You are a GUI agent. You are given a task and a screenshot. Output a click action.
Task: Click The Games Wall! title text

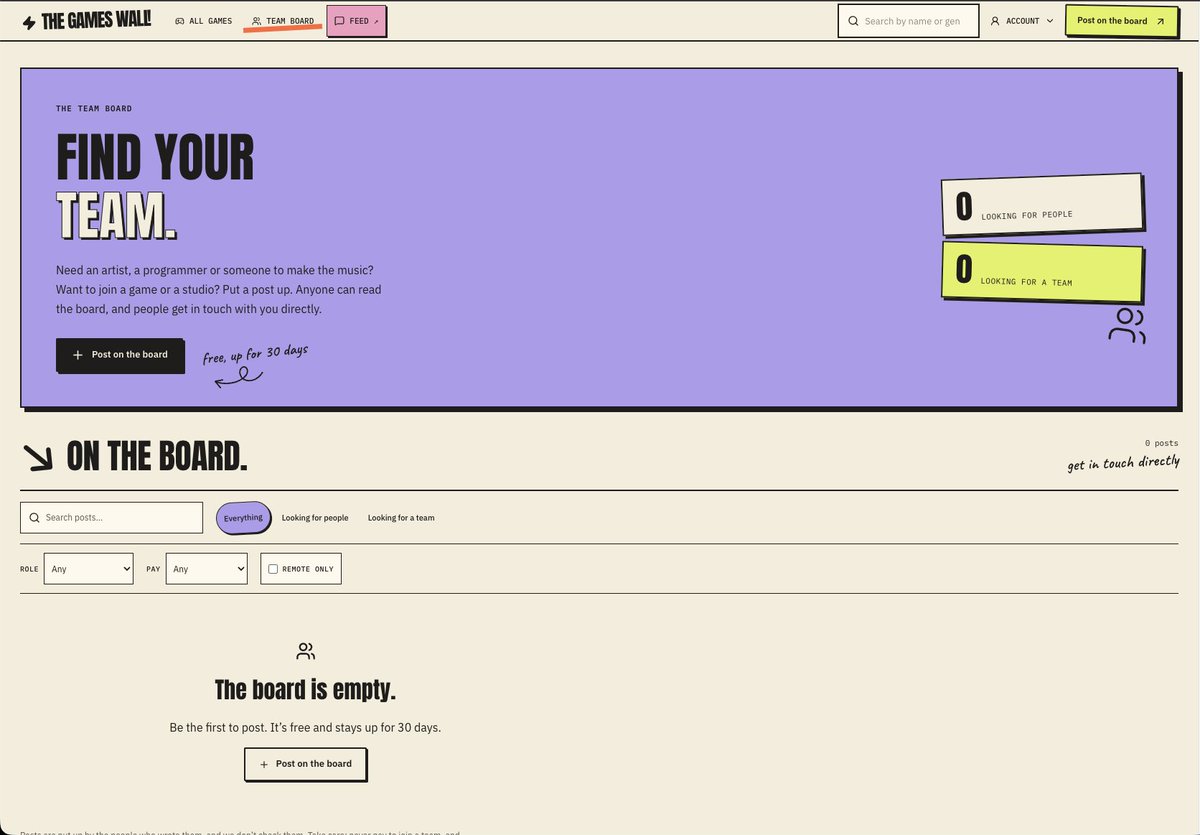[x=96, y=21]
